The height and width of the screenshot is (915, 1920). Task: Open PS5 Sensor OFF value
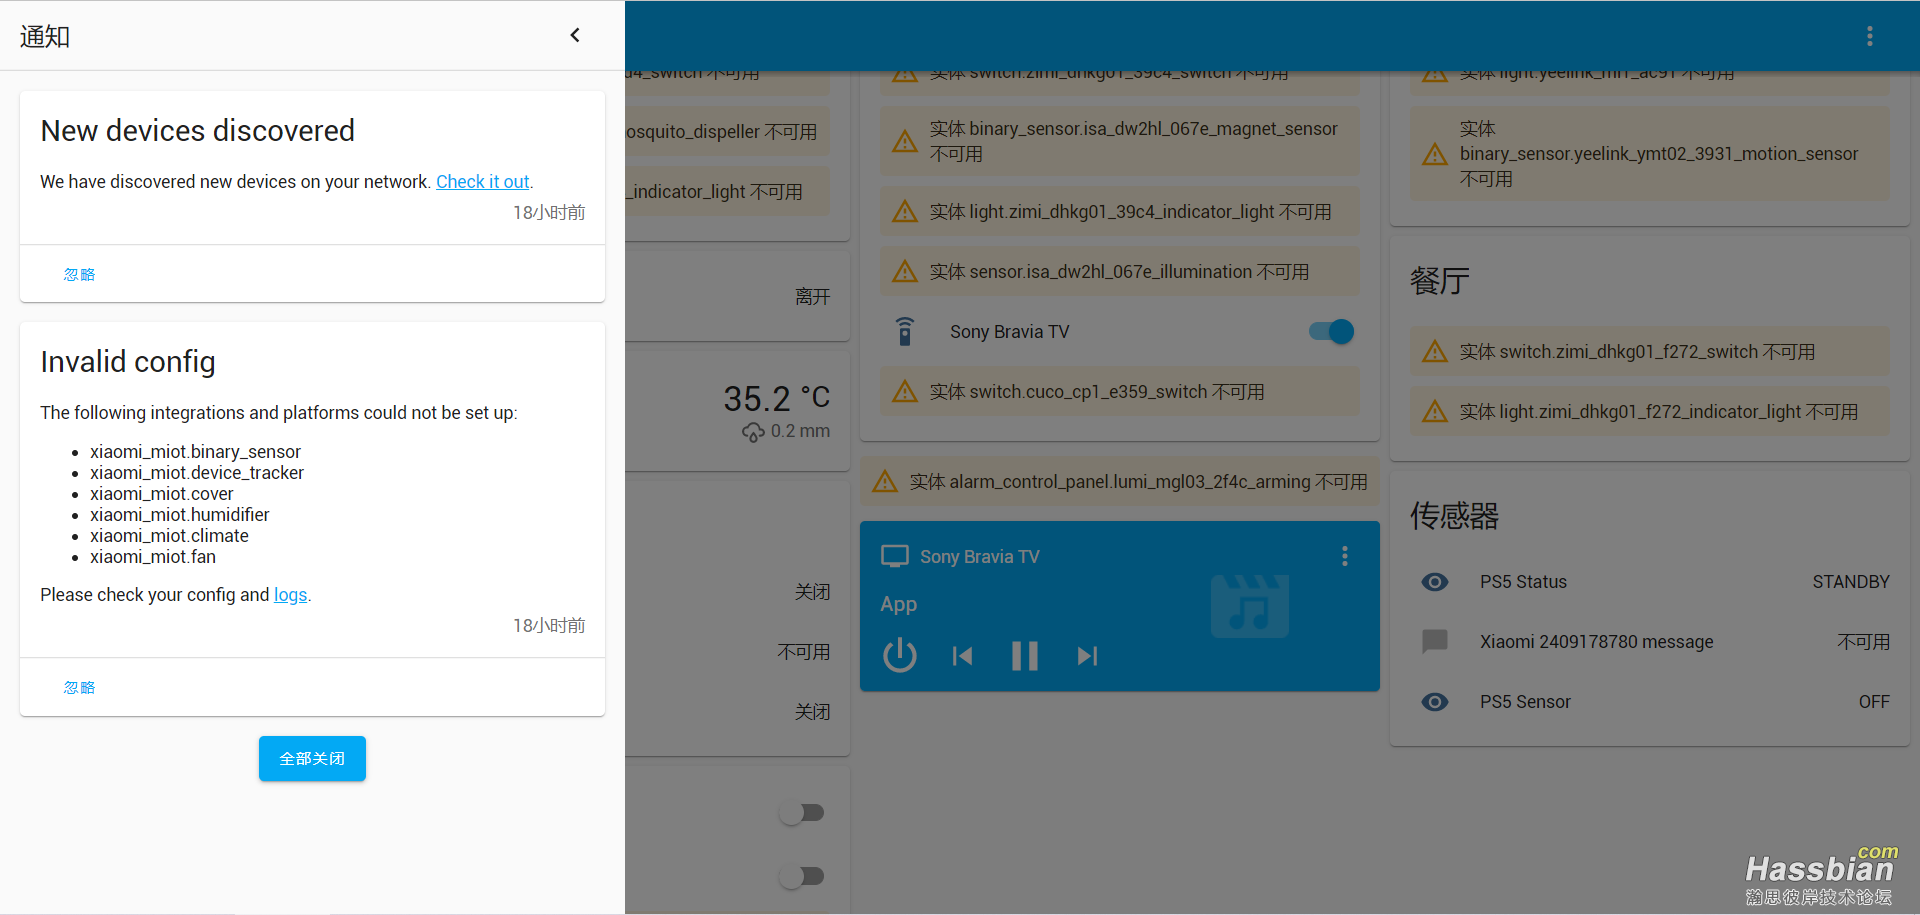tap(1874, 702)
